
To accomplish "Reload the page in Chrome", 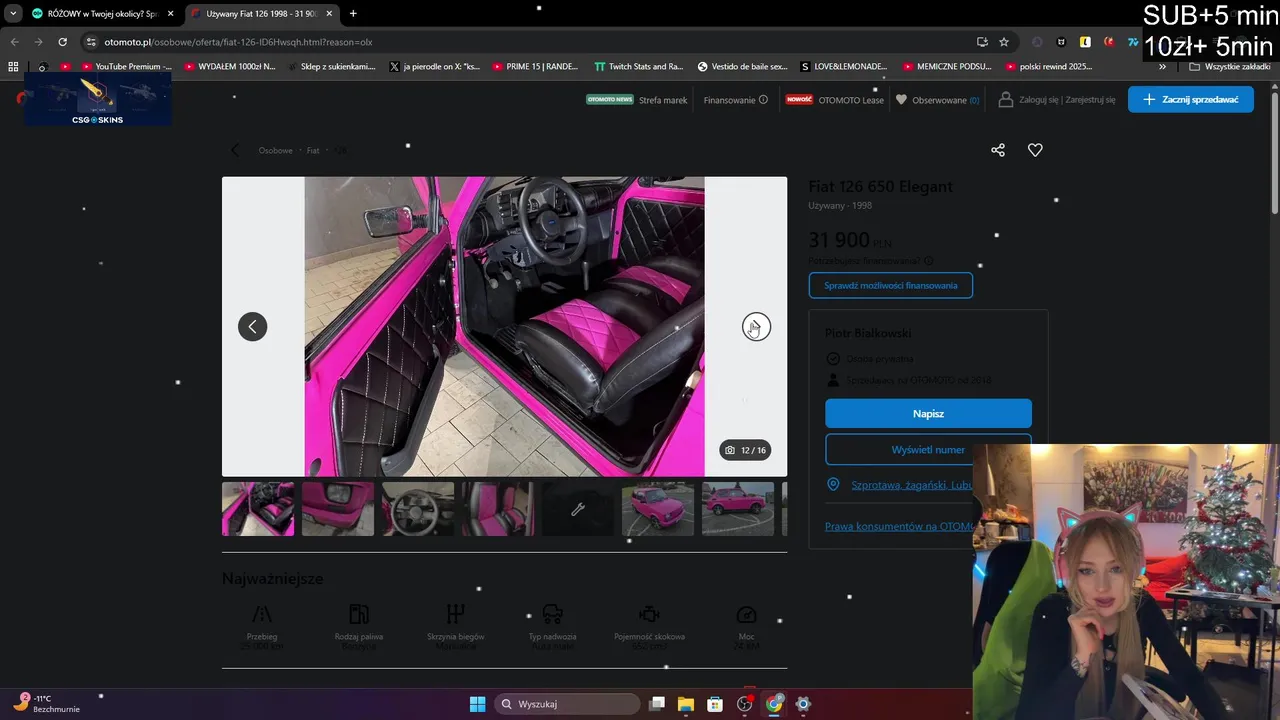I will pos(62,42).
